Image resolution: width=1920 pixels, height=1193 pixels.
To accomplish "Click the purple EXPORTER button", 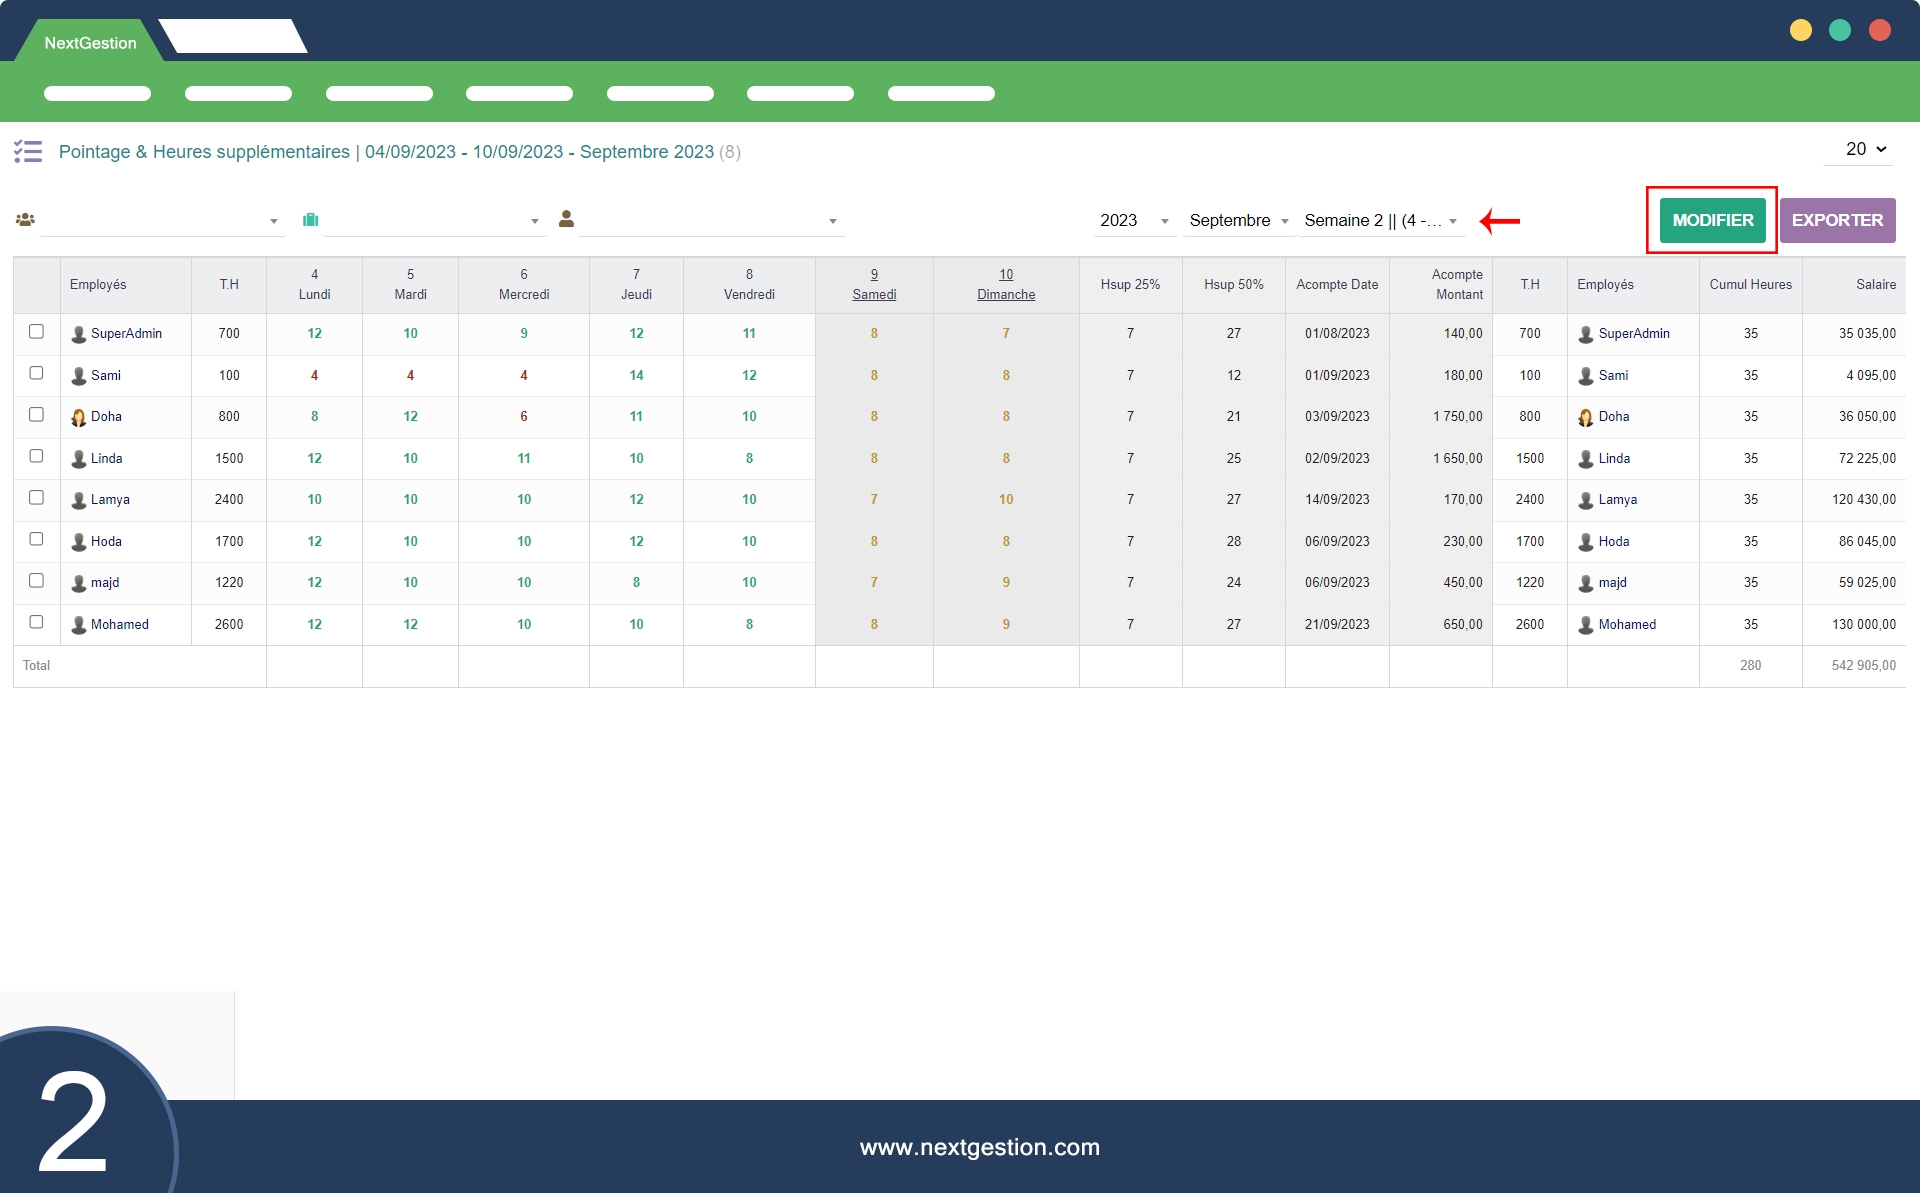I will pos(1837,221).
